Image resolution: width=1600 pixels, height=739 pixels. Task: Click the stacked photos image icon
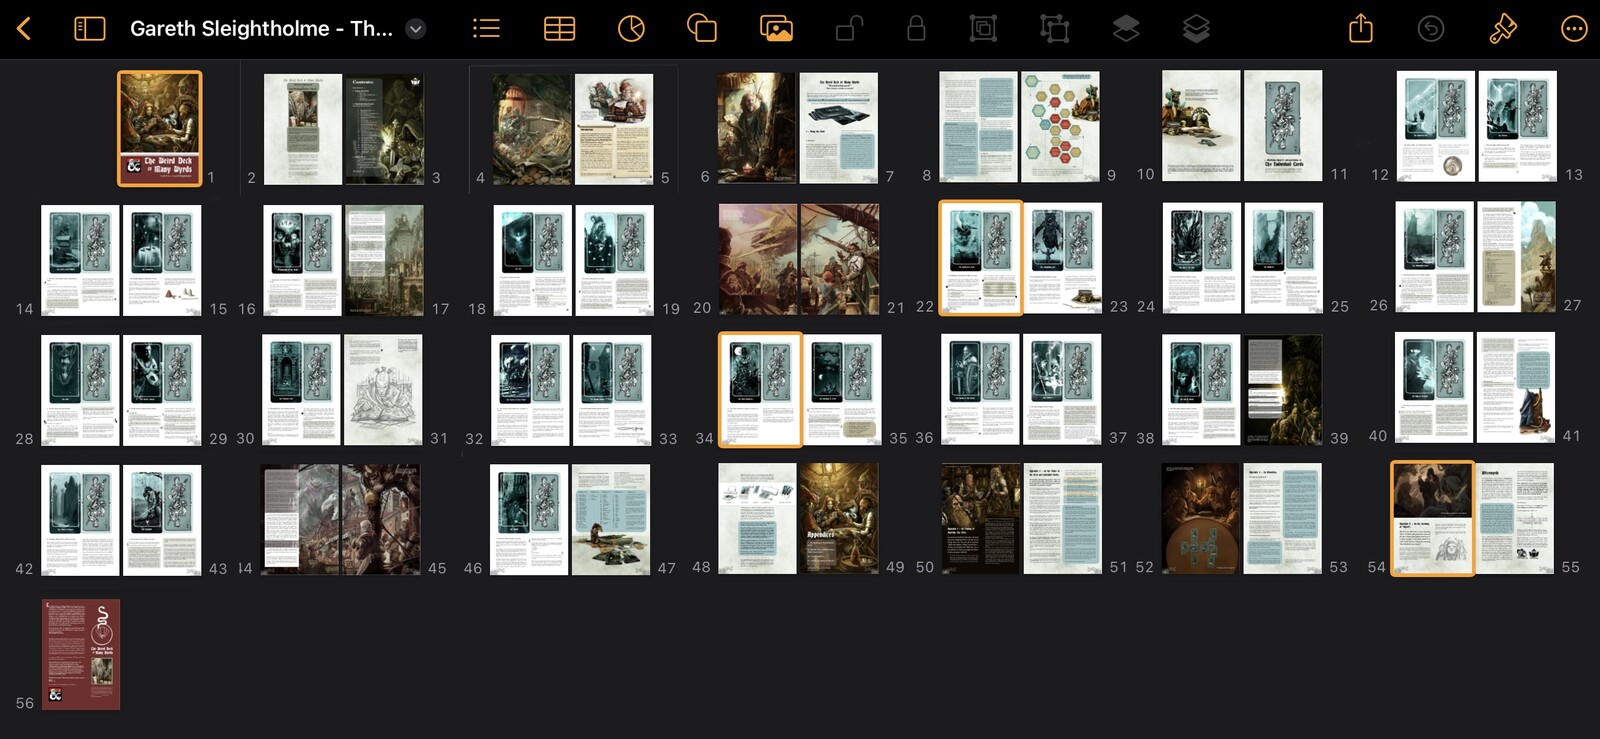pos(776,29)
